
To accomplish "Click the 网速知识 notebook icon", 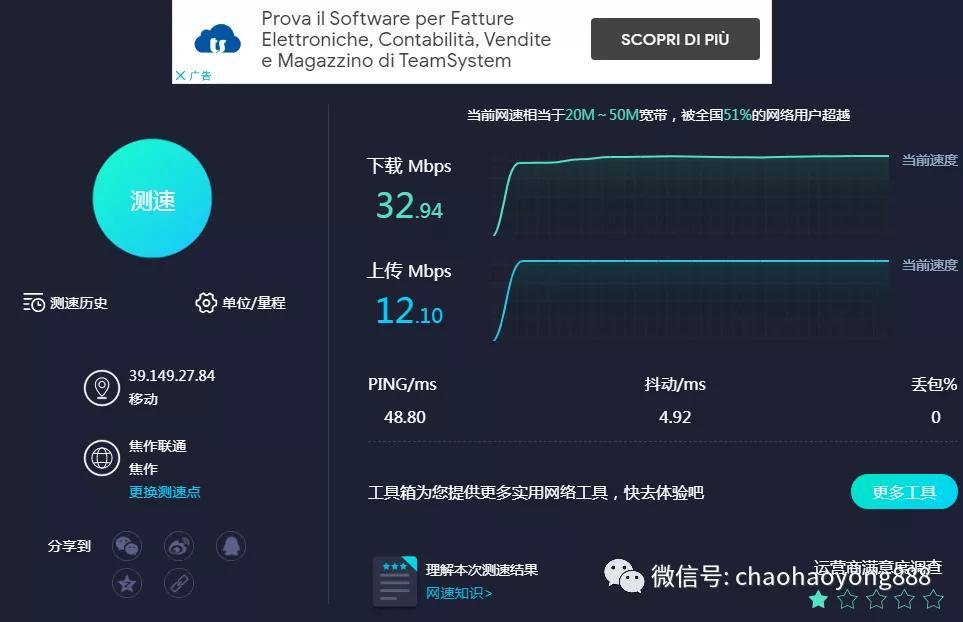I will [395, 577].
